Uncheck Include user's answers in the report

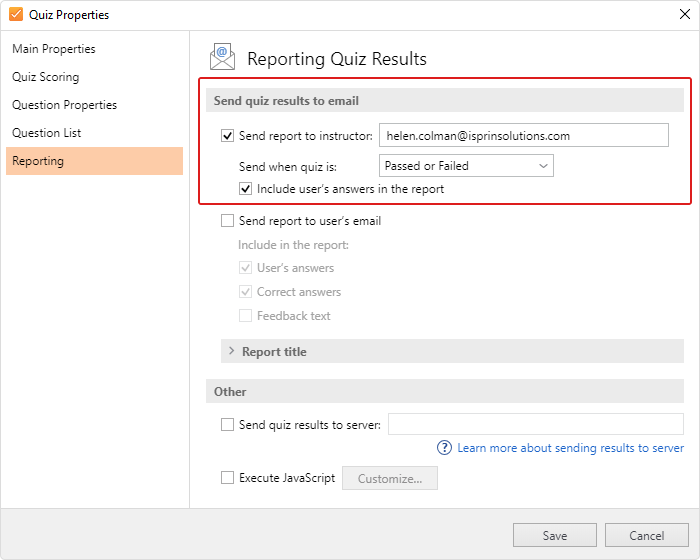246,189
